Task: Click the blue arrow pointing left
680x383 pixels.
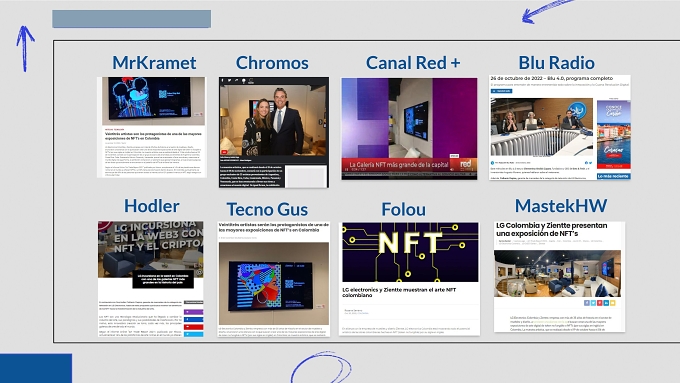Action: click(x=547, y=12)
